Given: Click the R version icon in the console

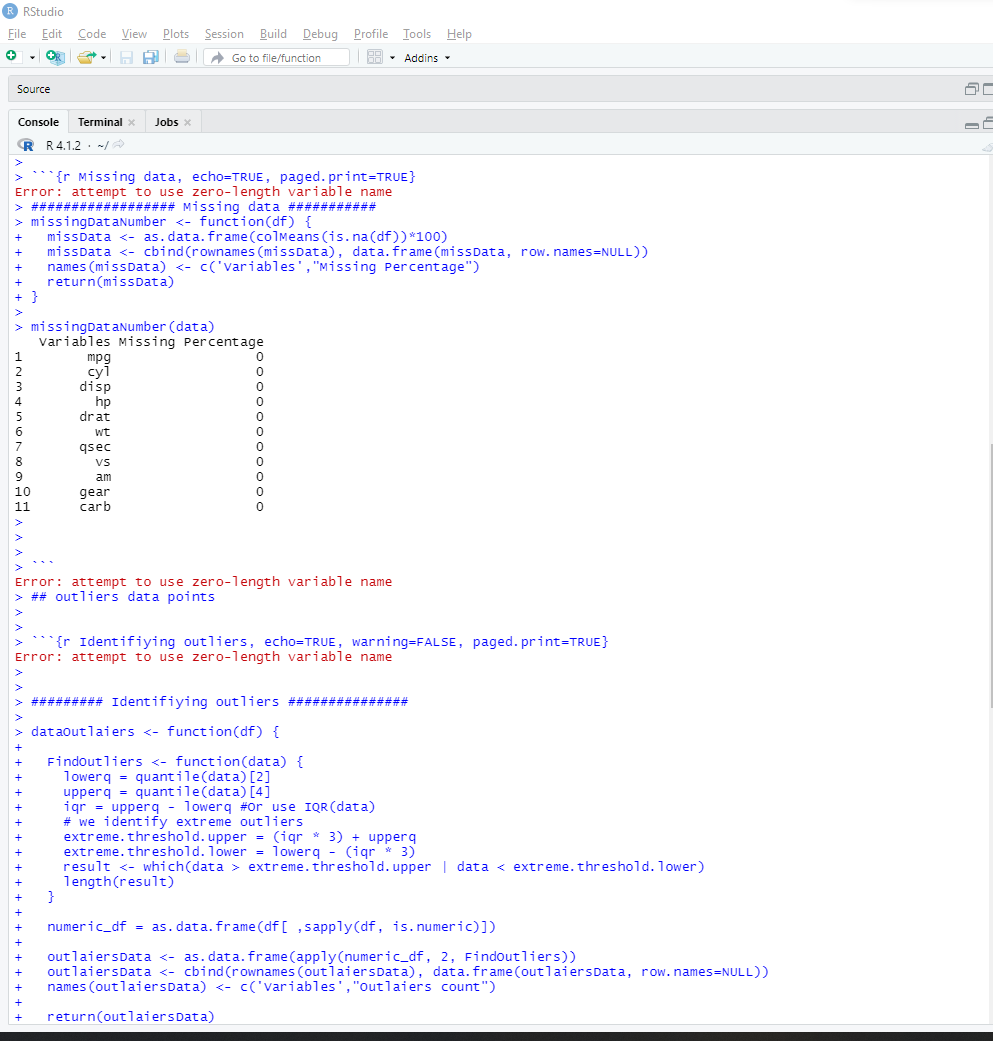Looking at the screenshot, I should click(25, 143).
